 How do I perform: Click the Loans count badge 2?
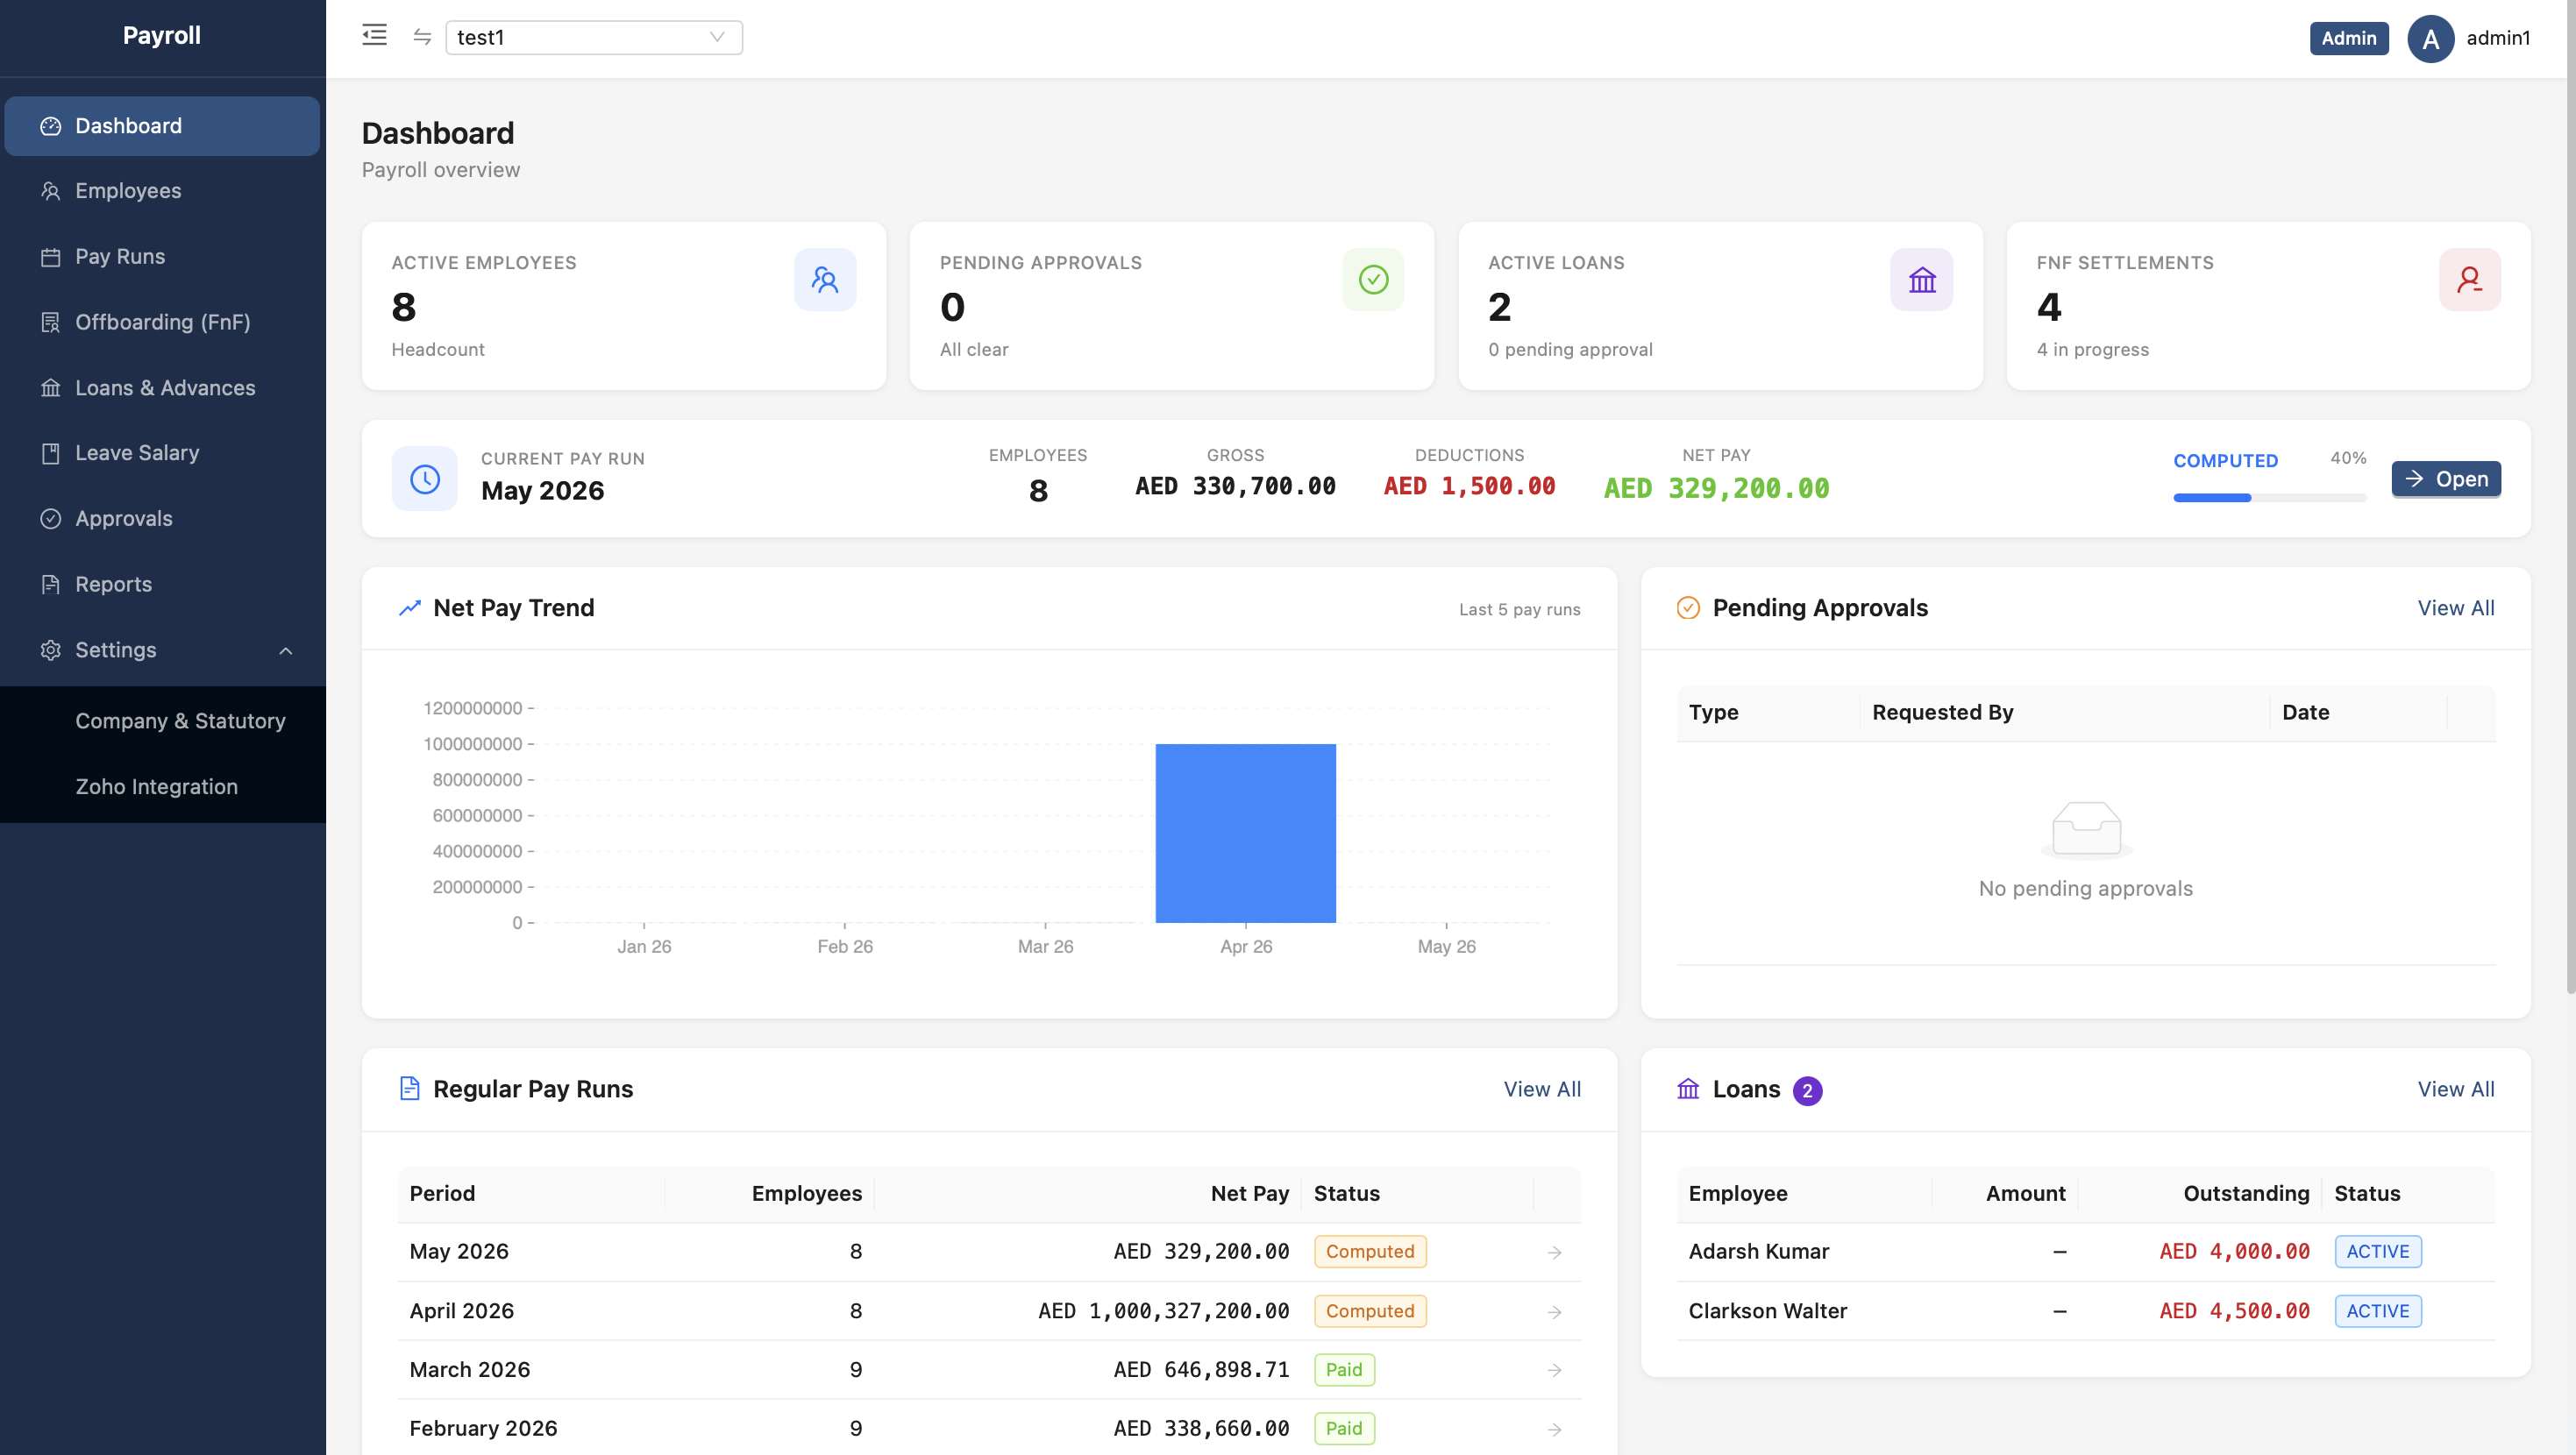tap(1807, 1091)
